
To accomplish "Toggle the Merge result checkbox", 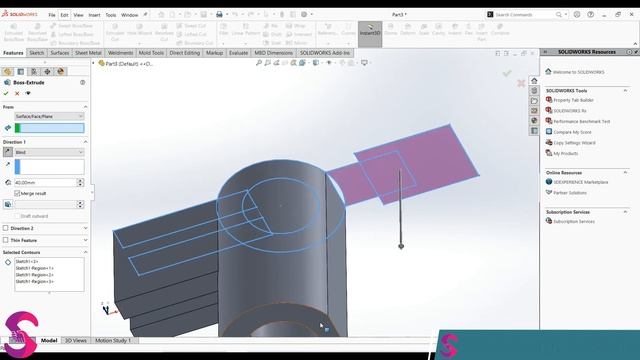I will click(17, 193).
